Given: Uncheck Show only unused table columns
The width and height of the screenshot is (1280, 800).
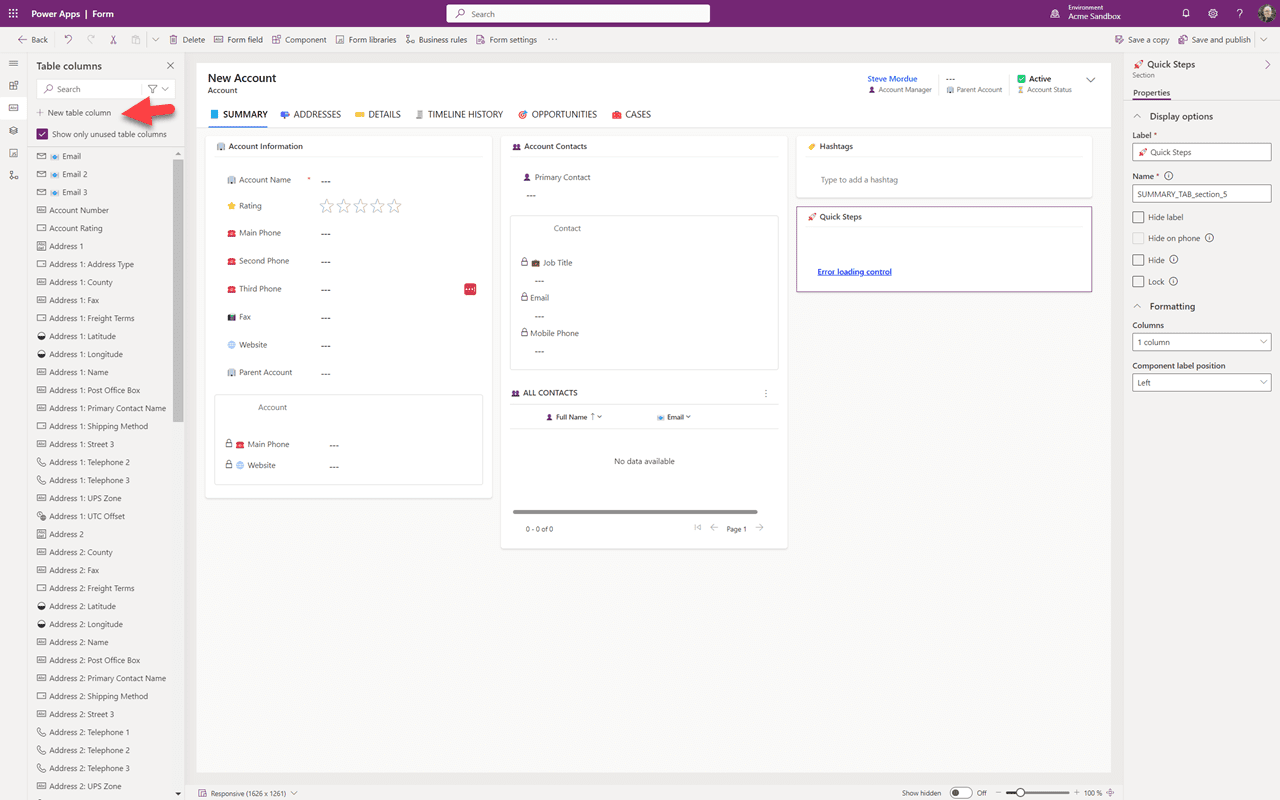Looking at the screenshot, I should [42, 134].
